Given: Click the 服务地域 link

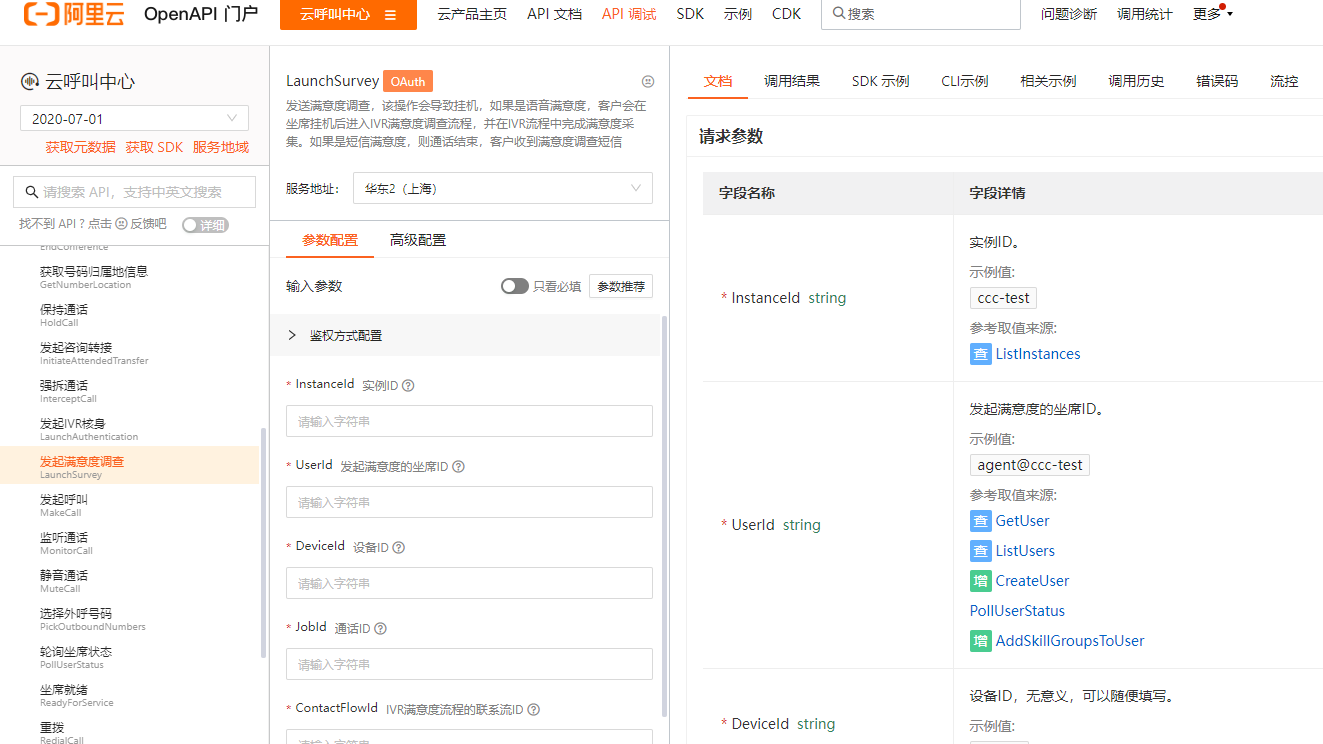Looking at the screenshot, I should [221, 147].
